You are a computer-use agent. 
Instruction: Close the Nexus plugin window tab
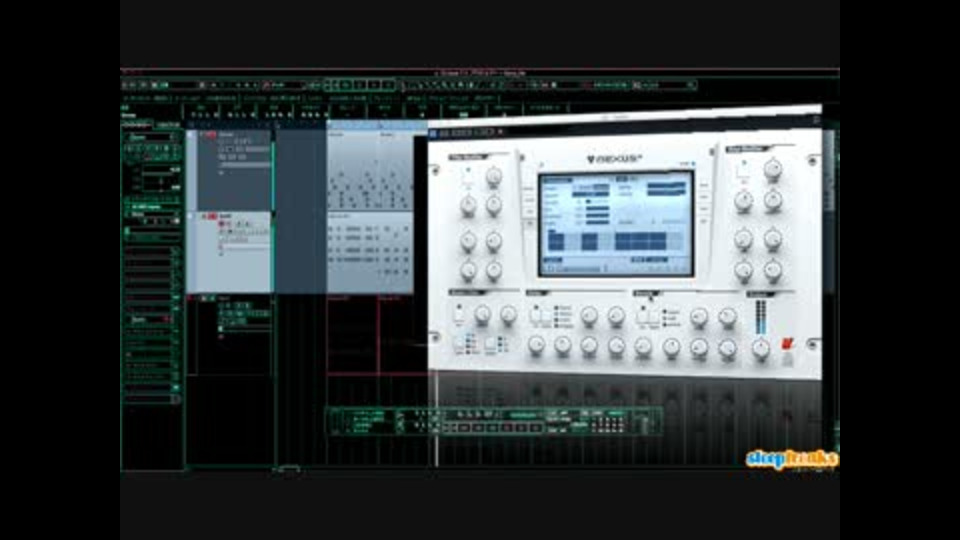[500, 132]
